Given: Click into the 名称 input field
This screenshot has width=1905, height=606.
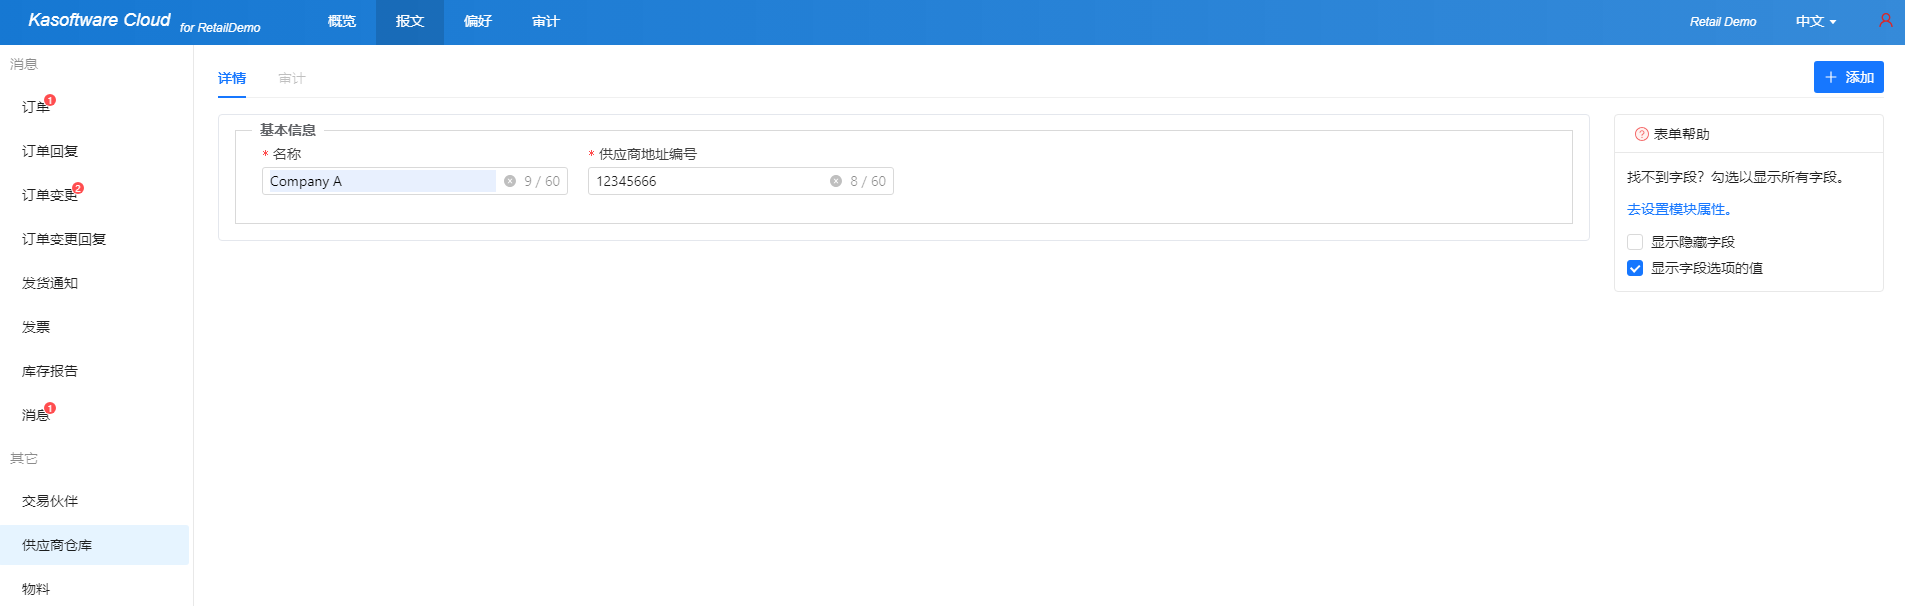Looking at the screenshot, I should [x=380, y=181].
